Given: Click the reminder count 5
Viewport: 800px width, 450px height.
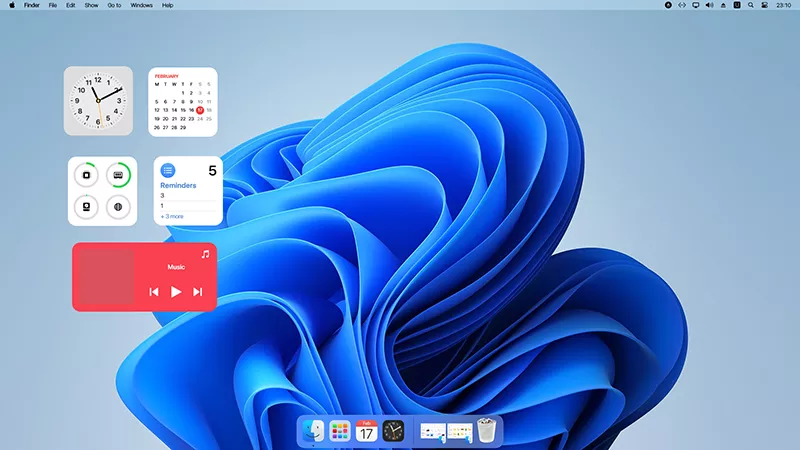Looking at the screenshot, I should pos(212,171).
